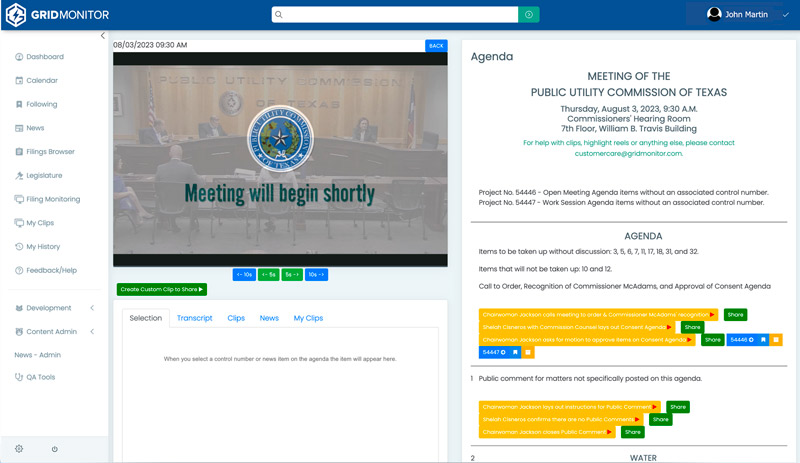Open the Filings Browser
The width and height of the screenshot is (800, 463).
pos(45,152)
